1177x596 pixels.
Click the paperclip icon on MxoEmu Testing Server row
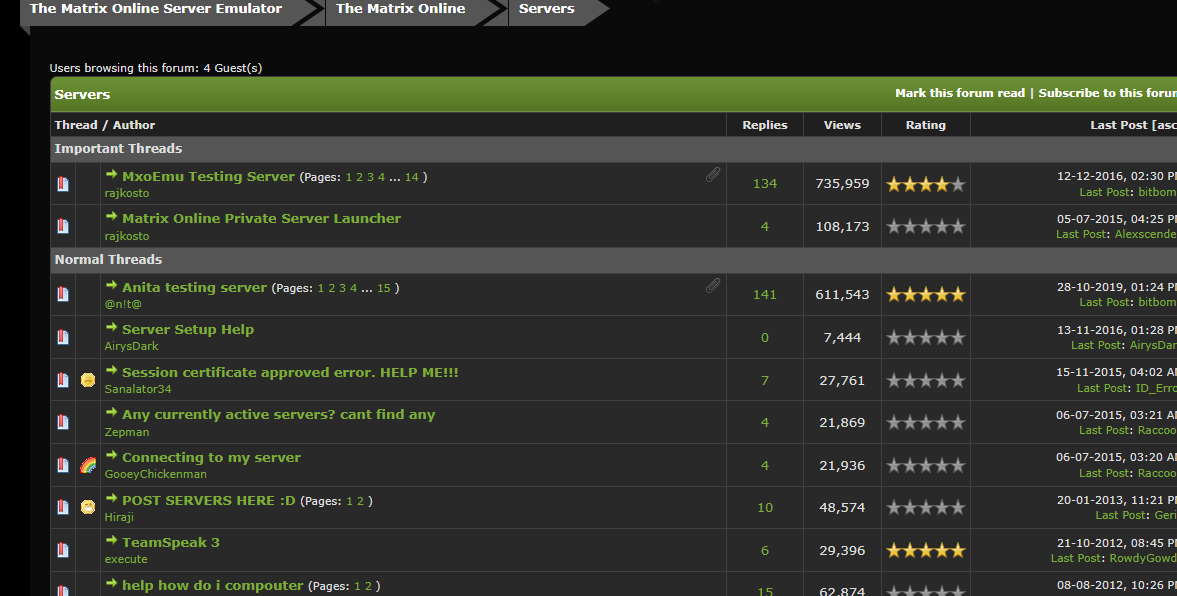(713, 175)
